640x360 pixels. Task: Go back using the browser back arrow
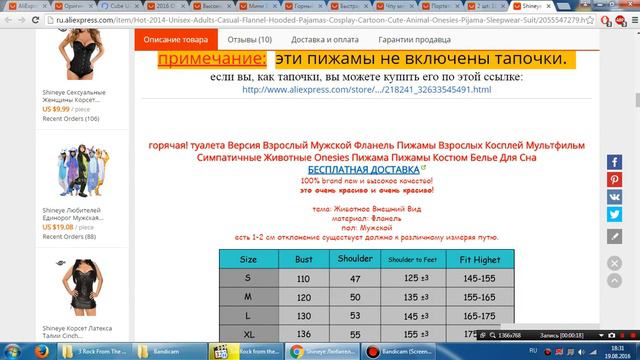point(9,20)
